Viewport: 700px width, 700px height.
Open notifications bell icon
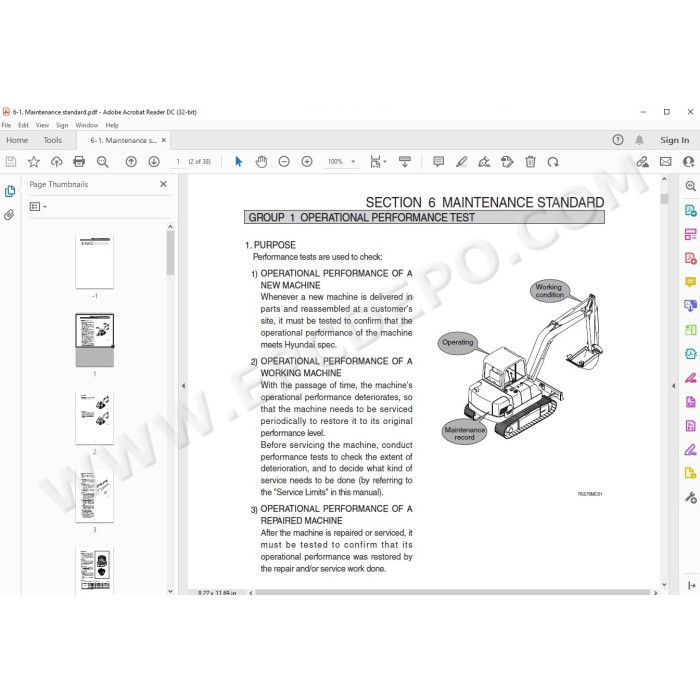pos(639,140)
